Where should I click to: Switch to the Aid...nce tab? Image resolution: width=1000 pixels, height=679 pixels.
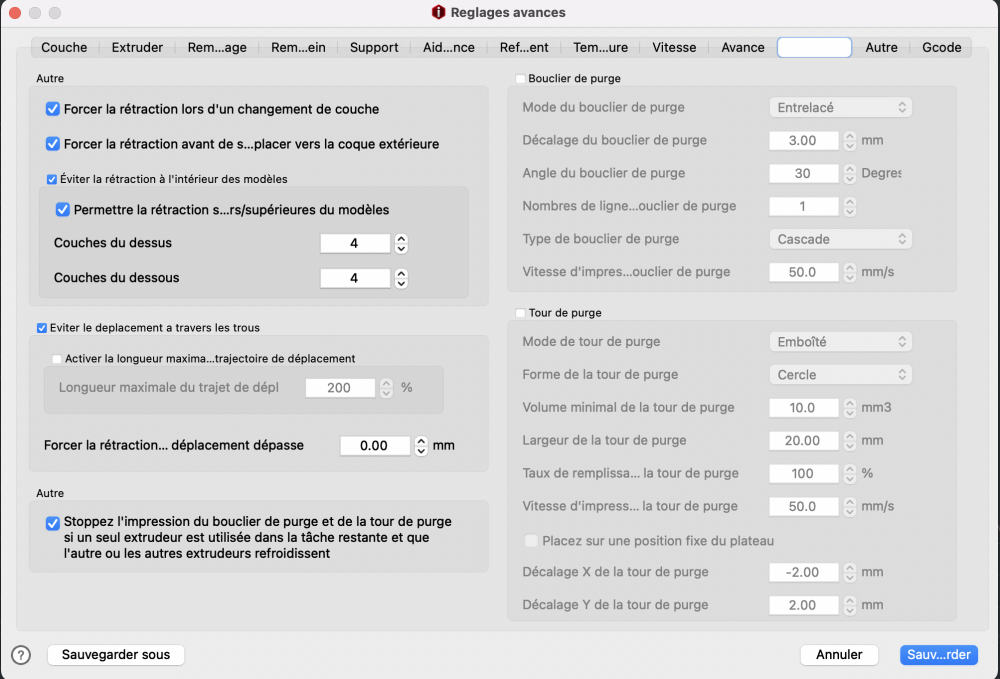[448, 47]
